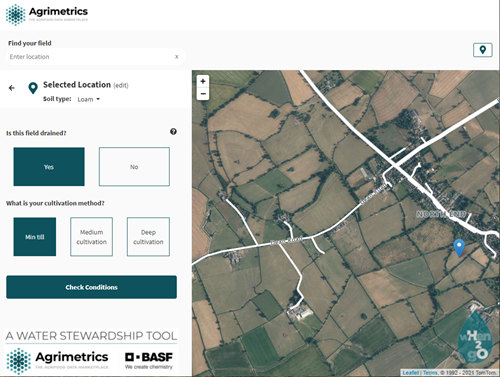Clear the location search with the x
The height and width of the screenshot is (377, 500).
[x=177, y=57]
